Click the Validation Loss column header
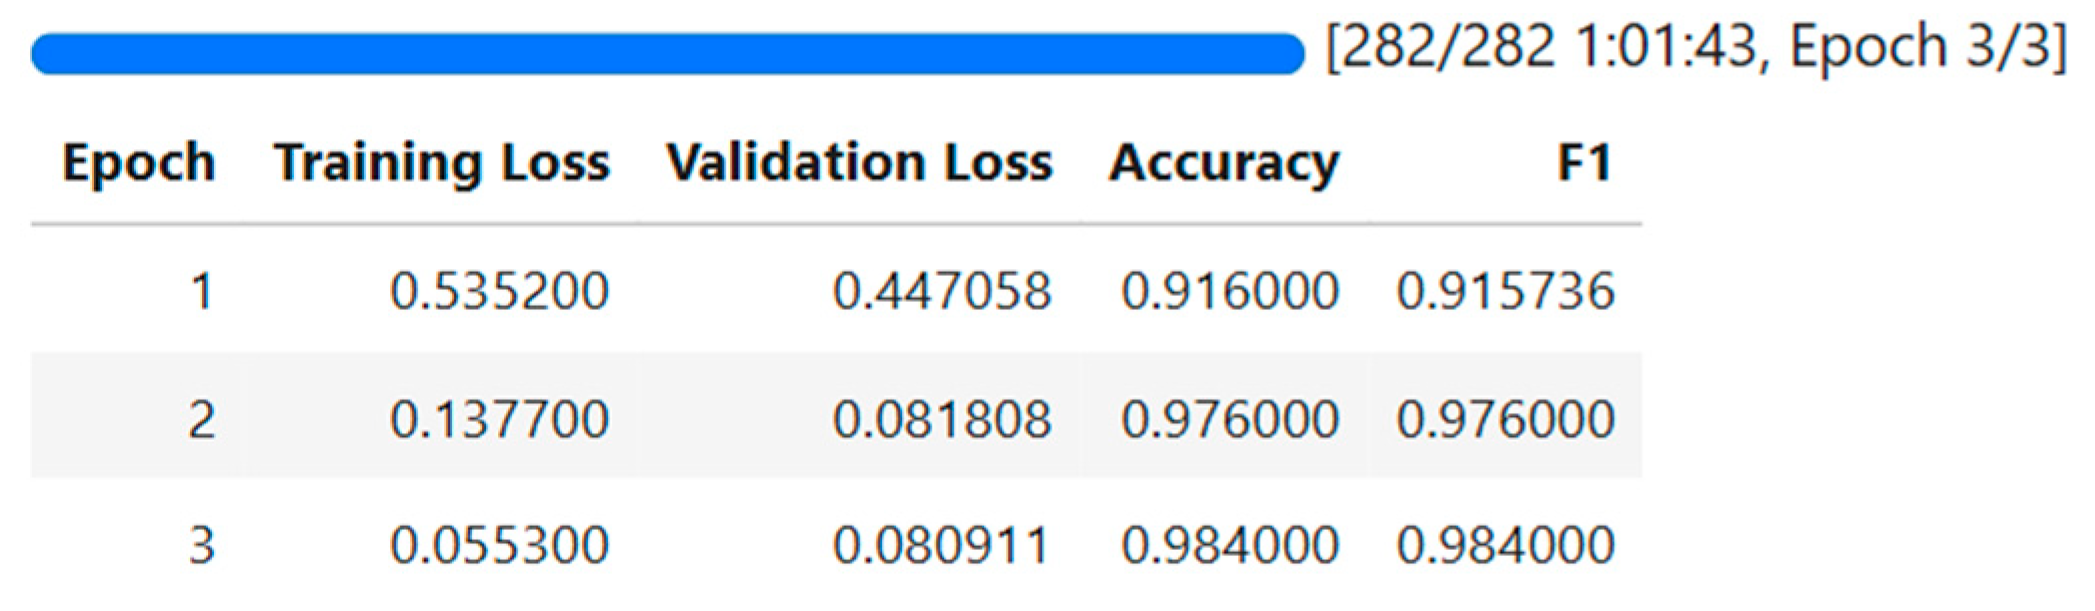2095x611 pixels. (860, 162)
